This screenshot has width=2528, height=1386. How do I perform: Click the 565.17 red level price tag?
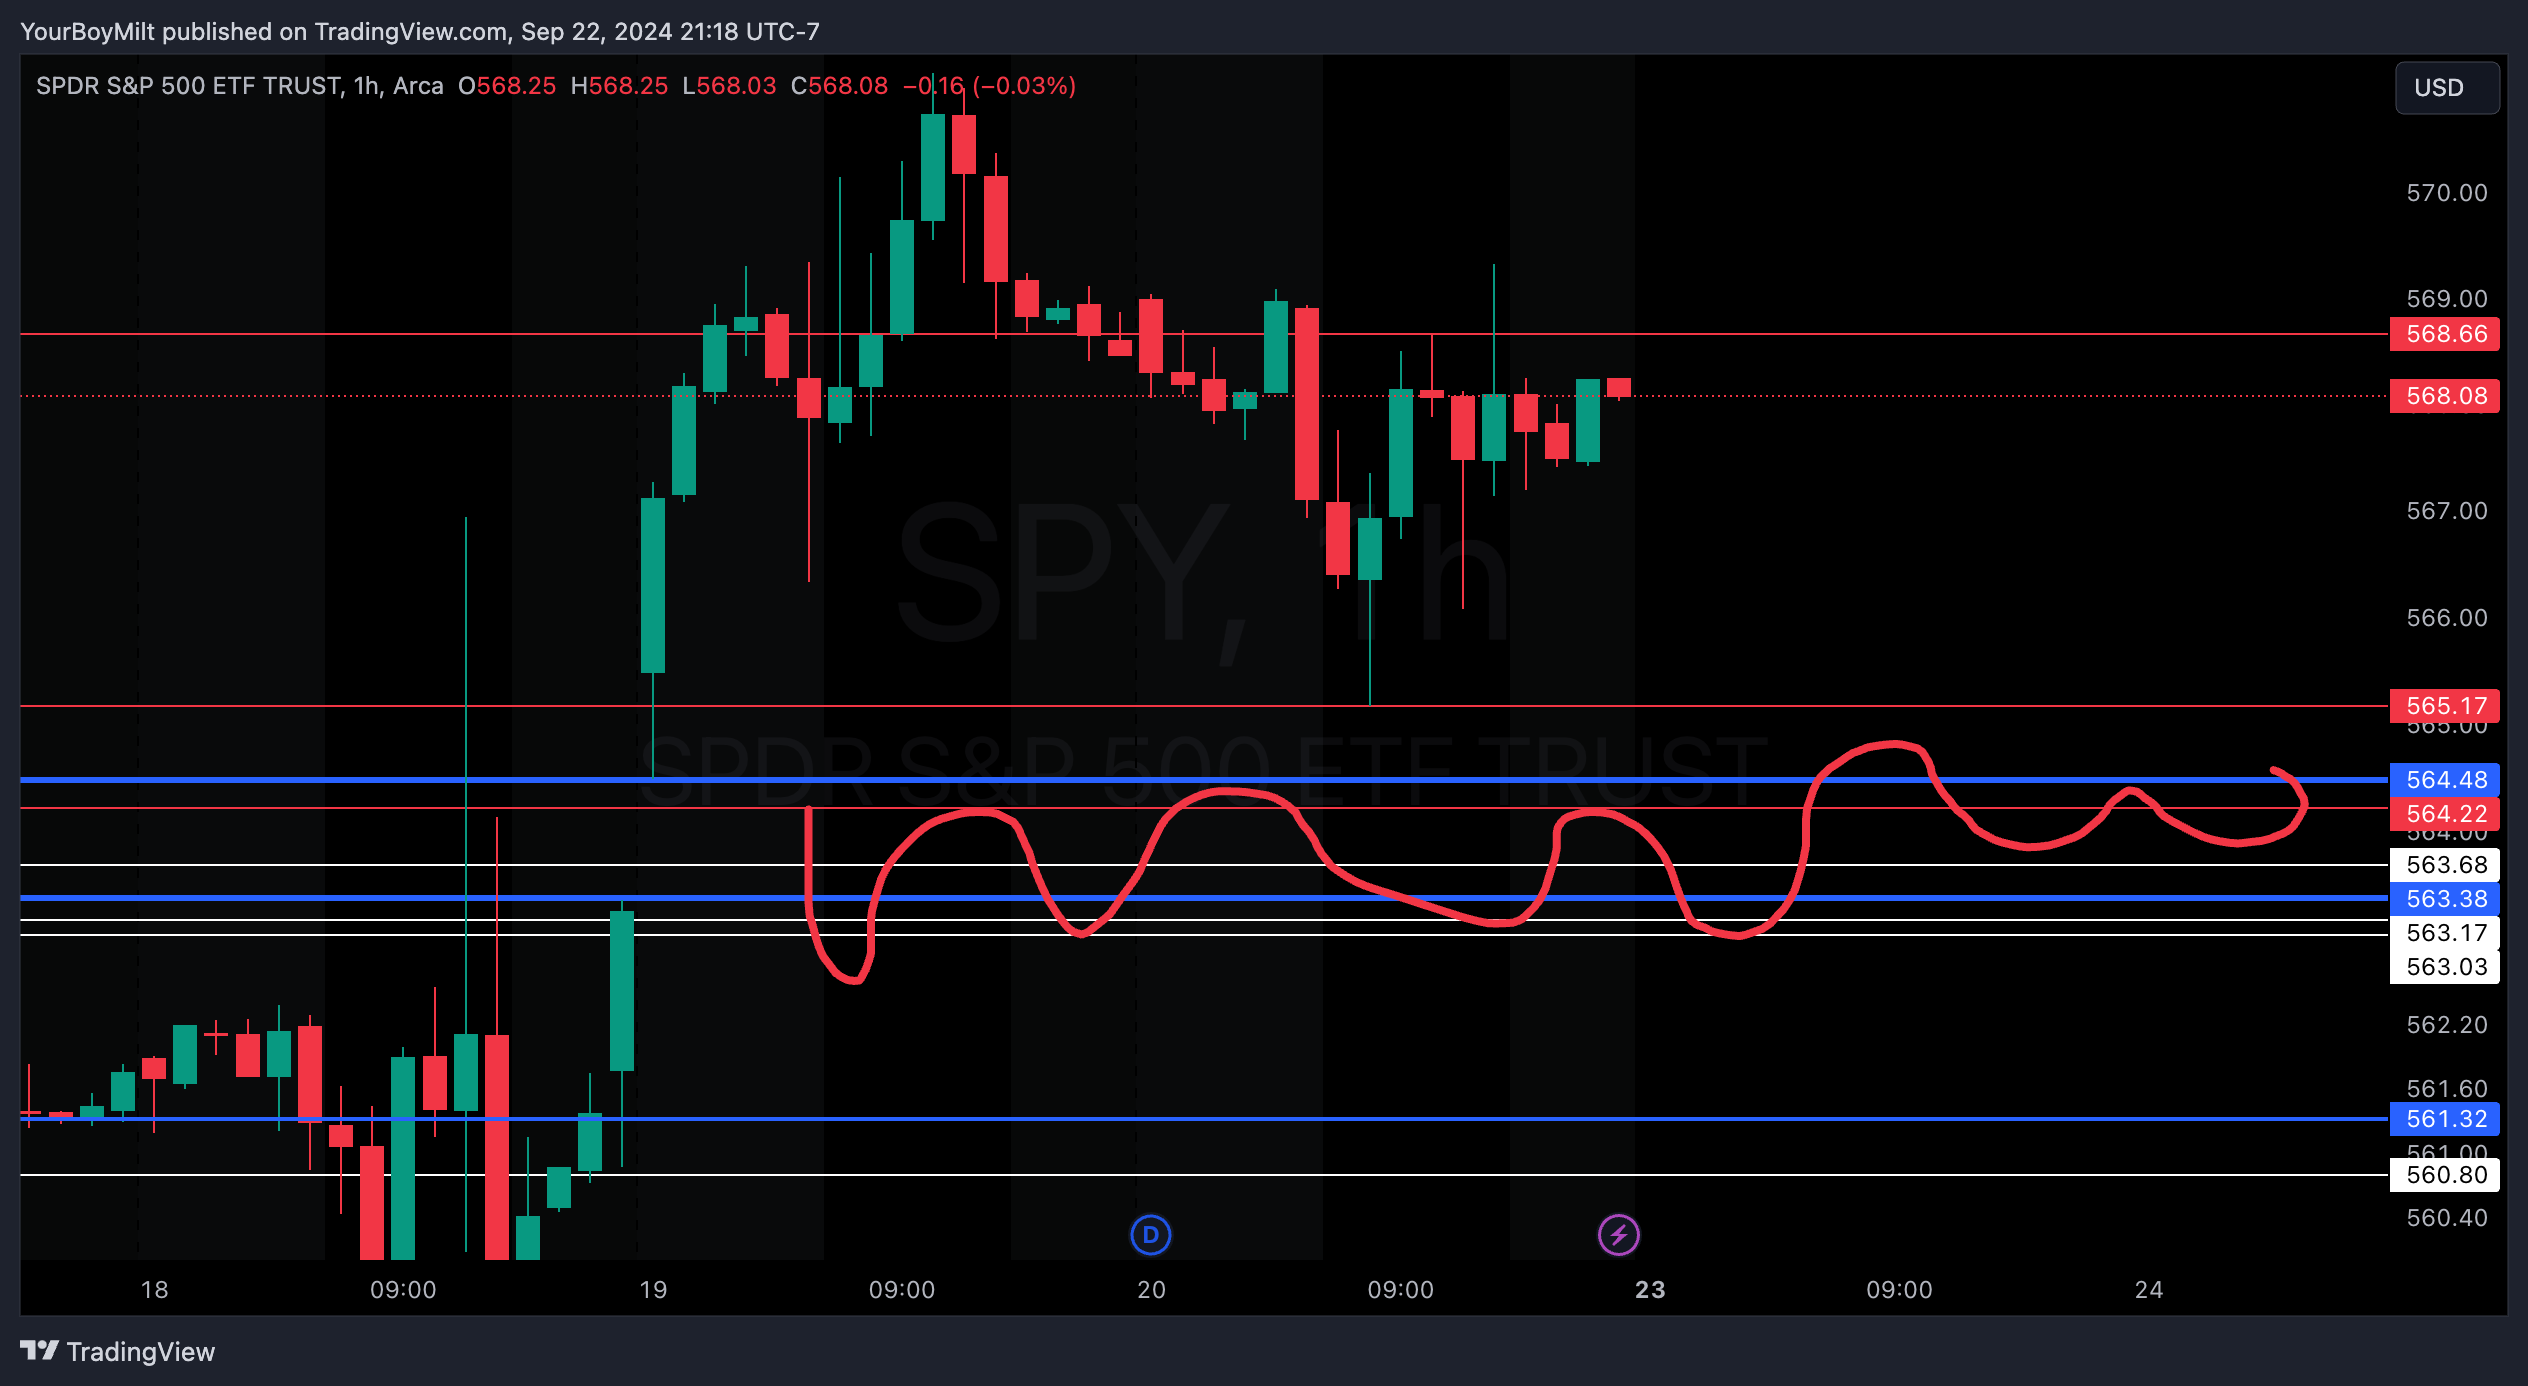click(2444, 705)
